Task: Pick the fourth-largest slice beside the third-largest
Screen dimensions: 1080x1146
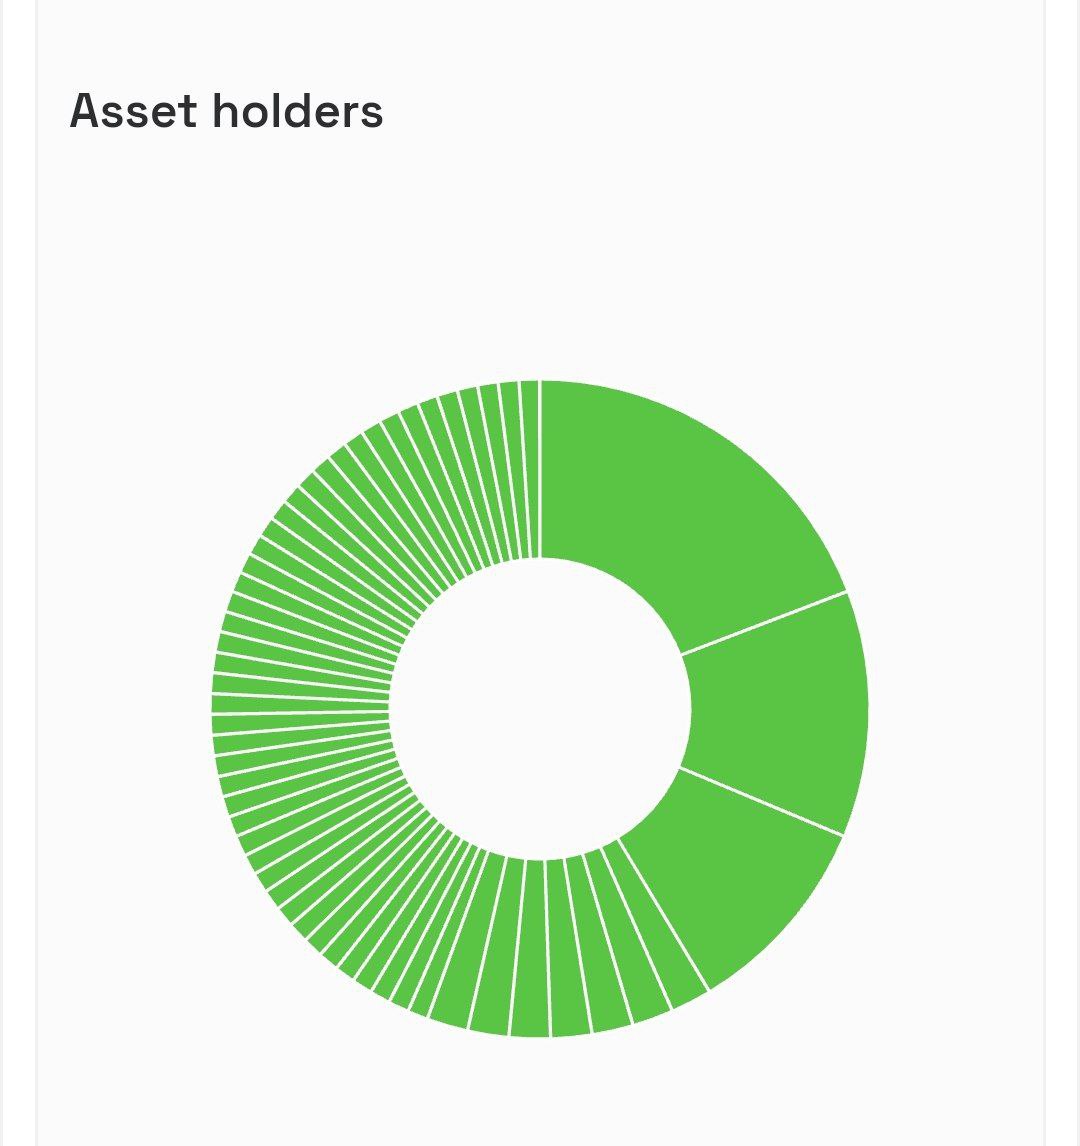Action: pos(650,928)
